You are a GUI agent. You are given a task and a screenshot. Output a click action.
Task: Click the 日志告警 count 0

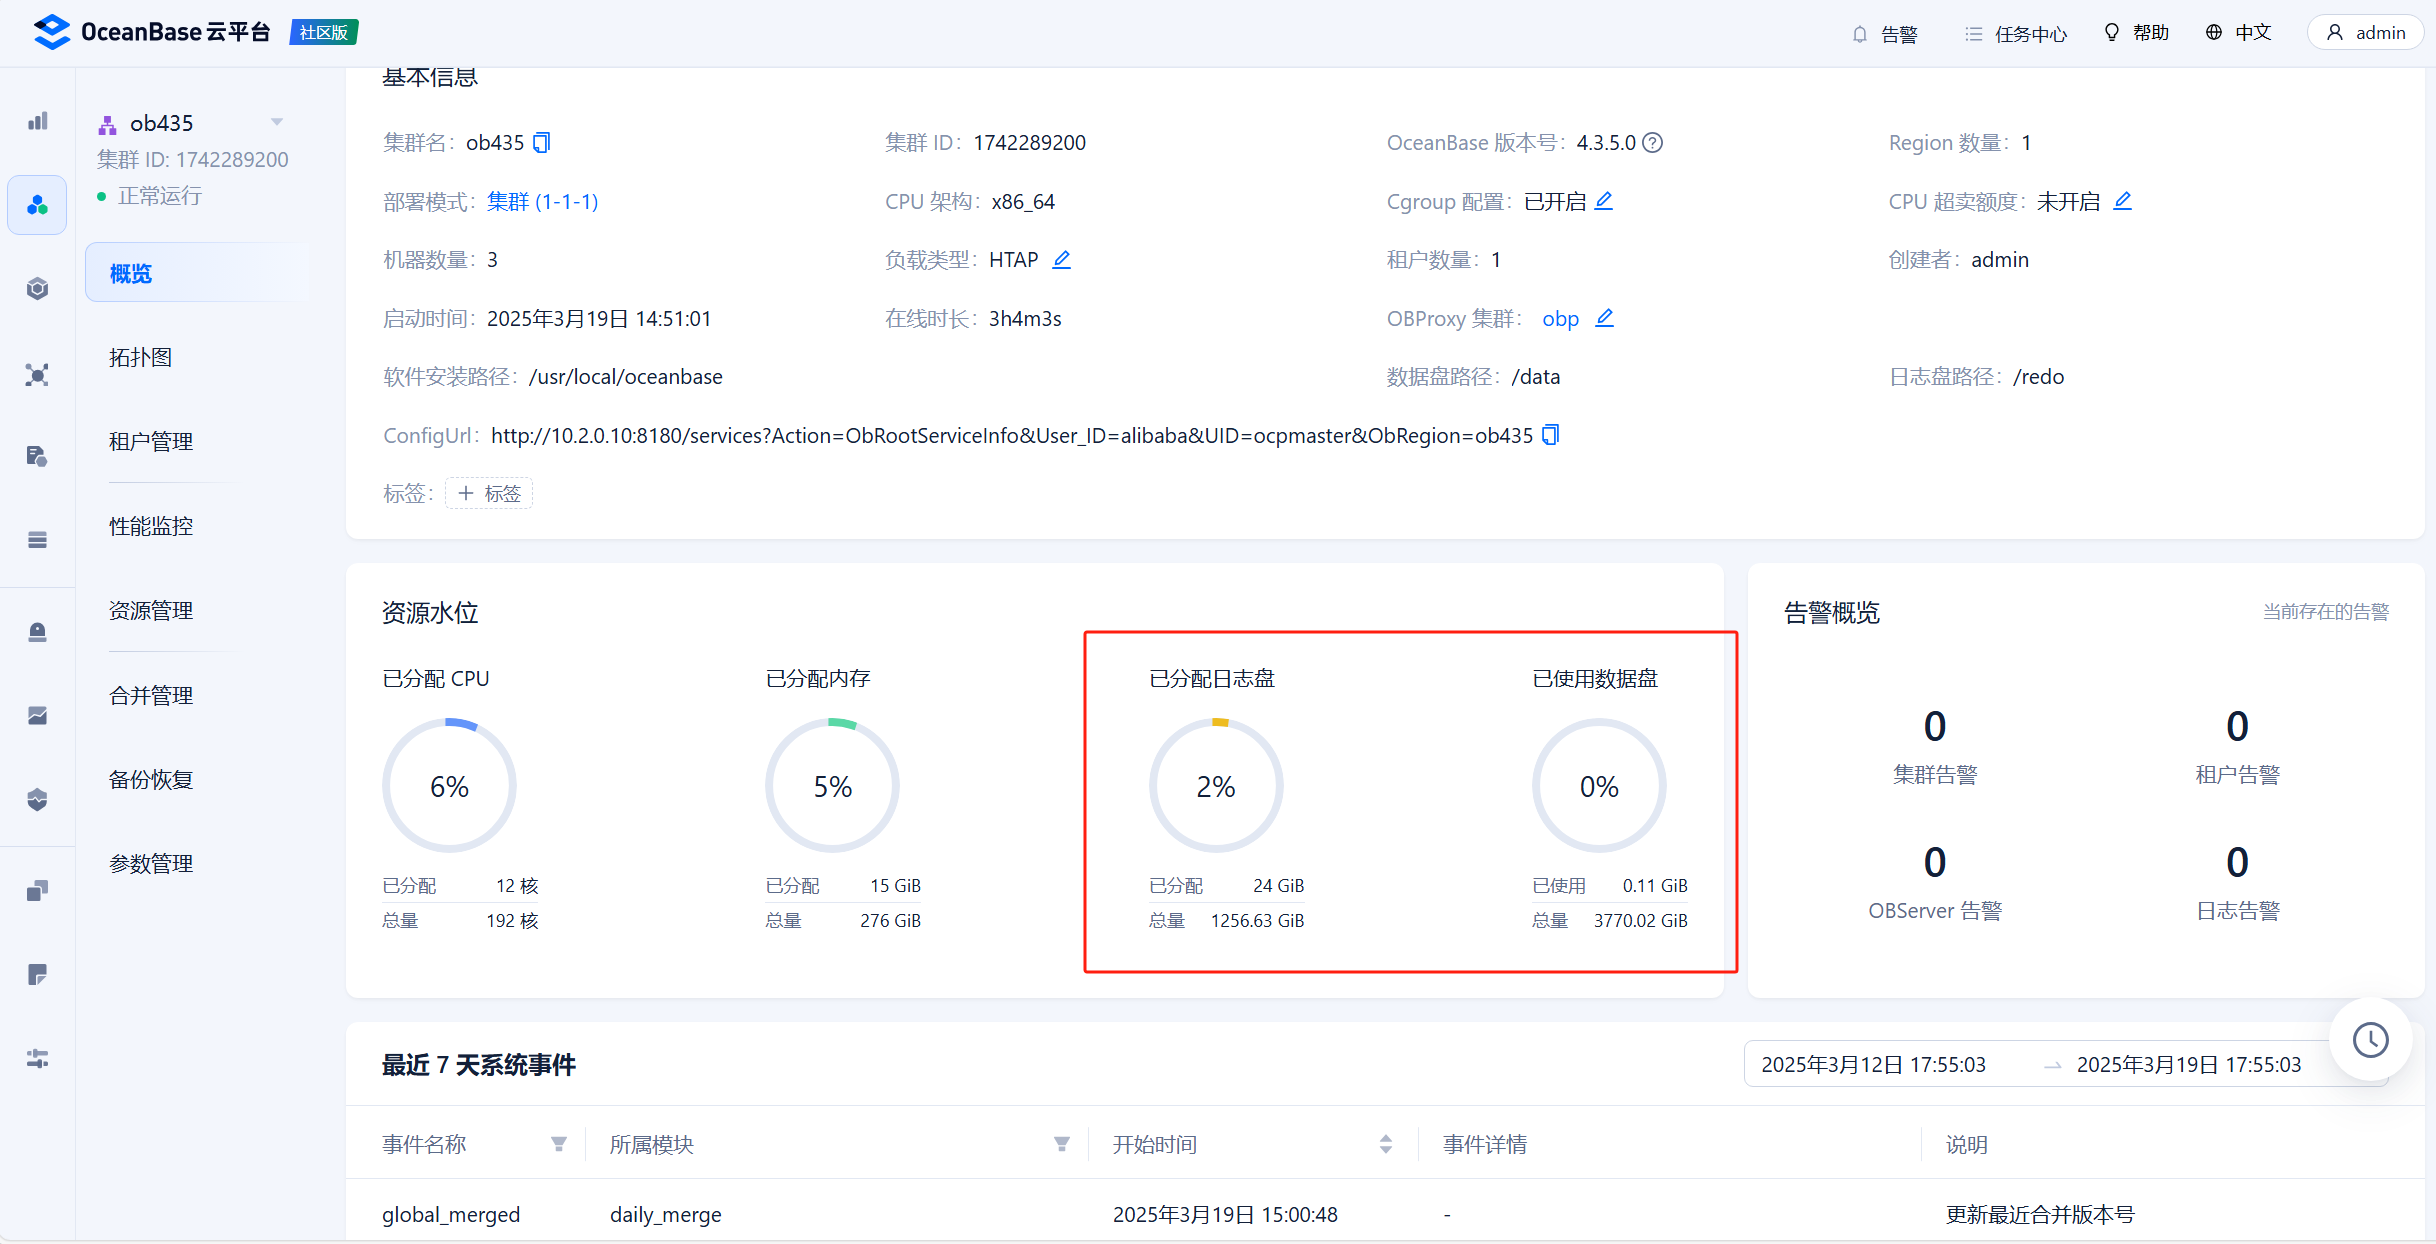click(2237, 862)
